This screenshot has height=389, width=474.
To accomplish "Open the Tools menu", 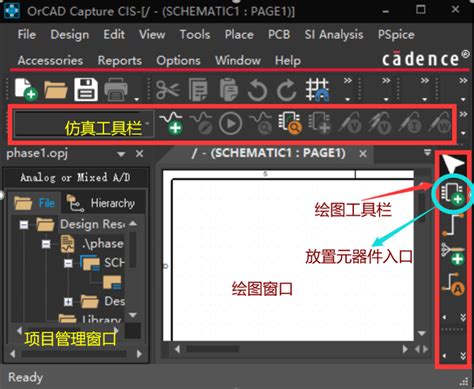I will 195,34.
